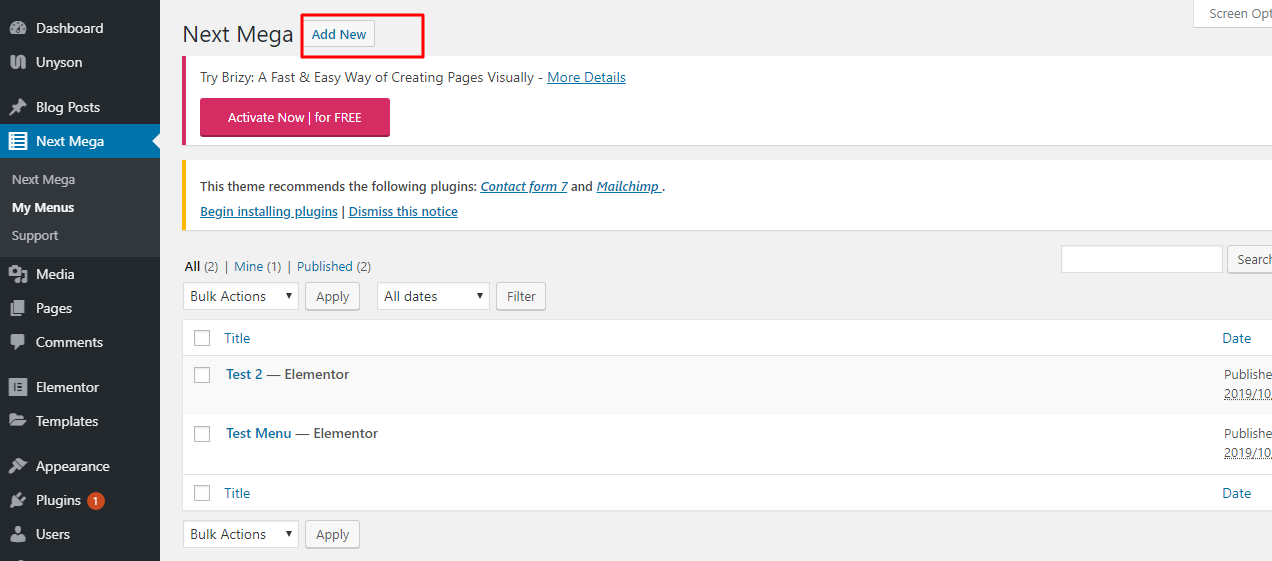Viewport: 1272px width, 561px height.
Task: Click the bottom Apply button
Action: (x=332, y=534)
